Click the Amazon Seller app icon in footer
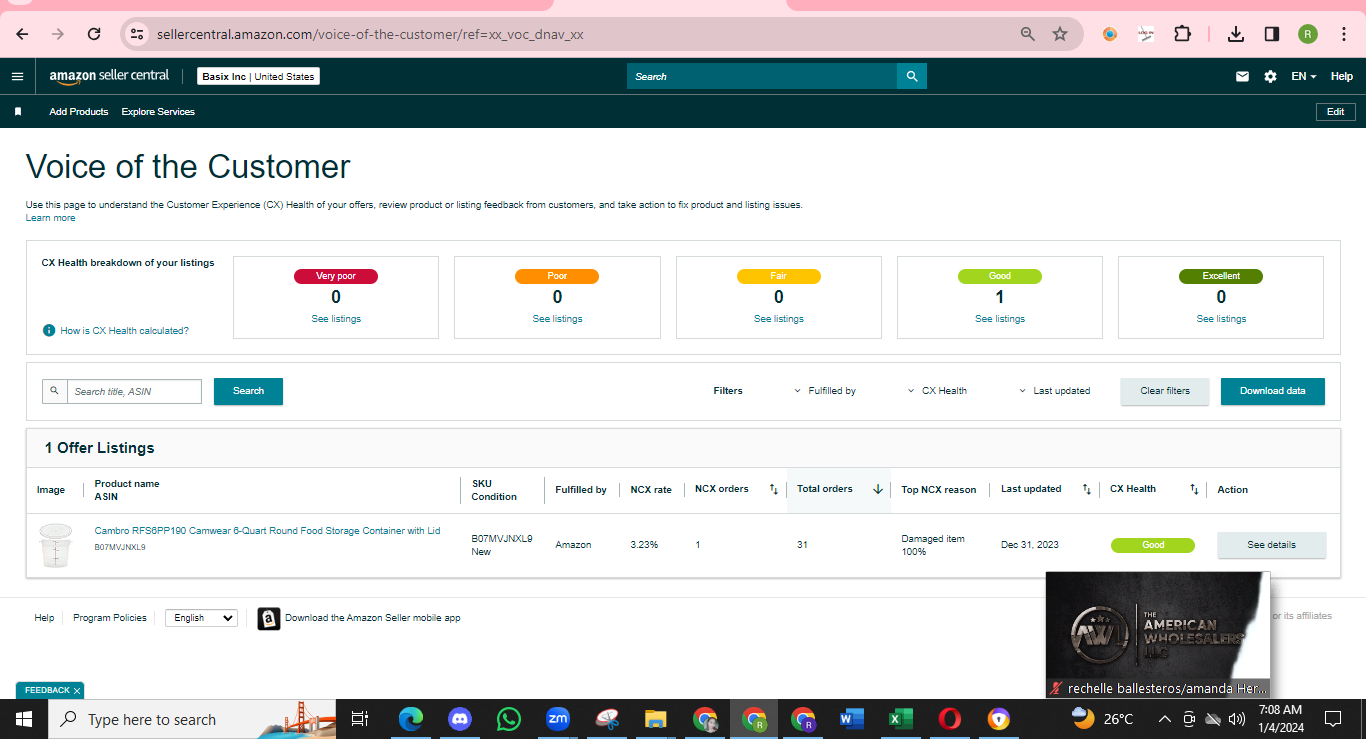1366x739 pixels. coord(268,619)
